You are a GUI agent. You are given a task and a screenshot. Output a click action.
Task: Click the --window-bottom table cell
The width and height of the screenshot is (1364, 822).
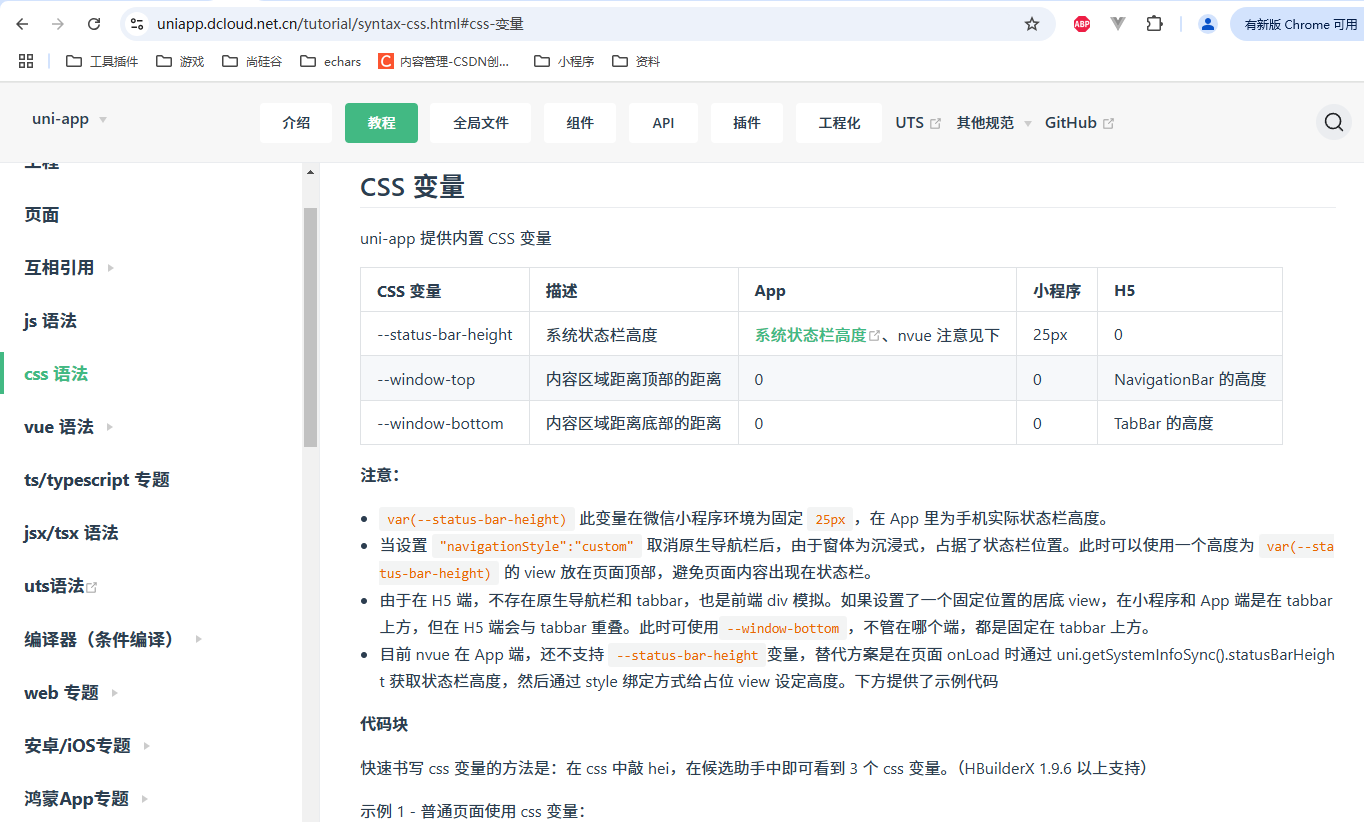pos(445,423)
